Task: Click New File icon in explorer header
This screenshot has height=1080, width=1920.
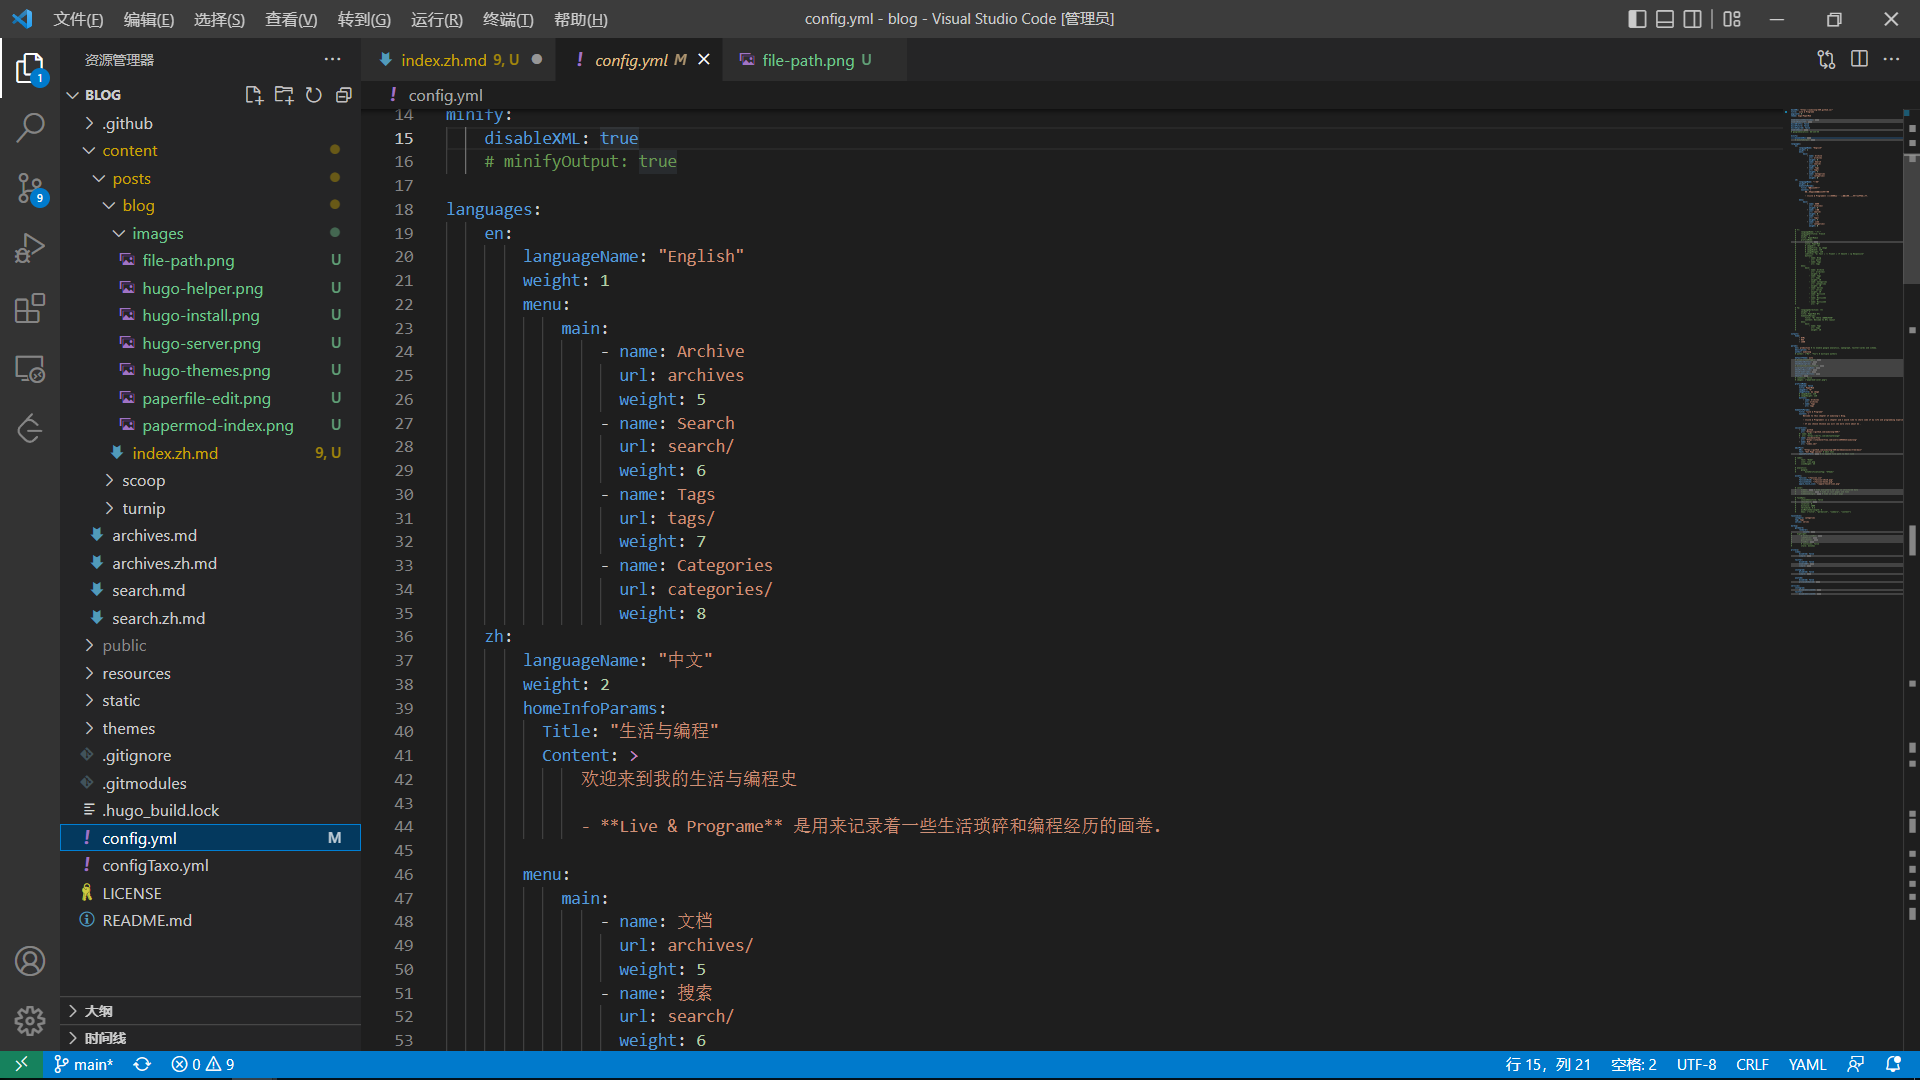Action: pyautogui.click(x=253, y=95)
